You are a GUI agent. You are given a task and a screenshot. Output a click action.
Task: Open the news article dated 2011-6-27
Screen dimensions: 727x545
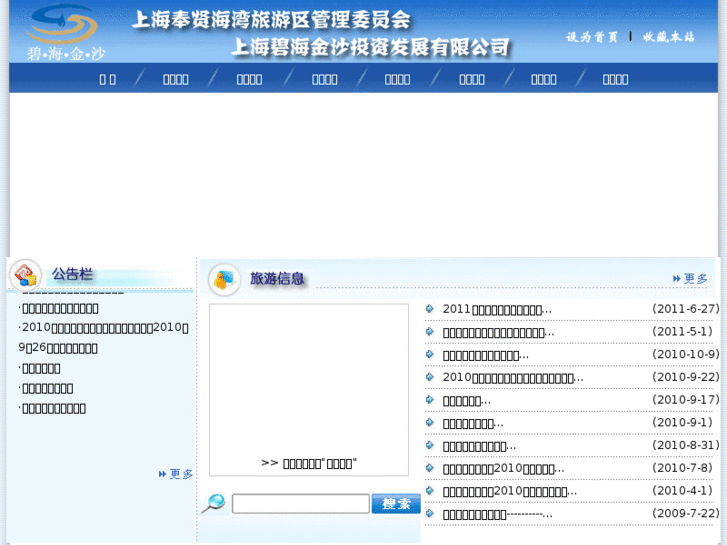click(497, 309)
